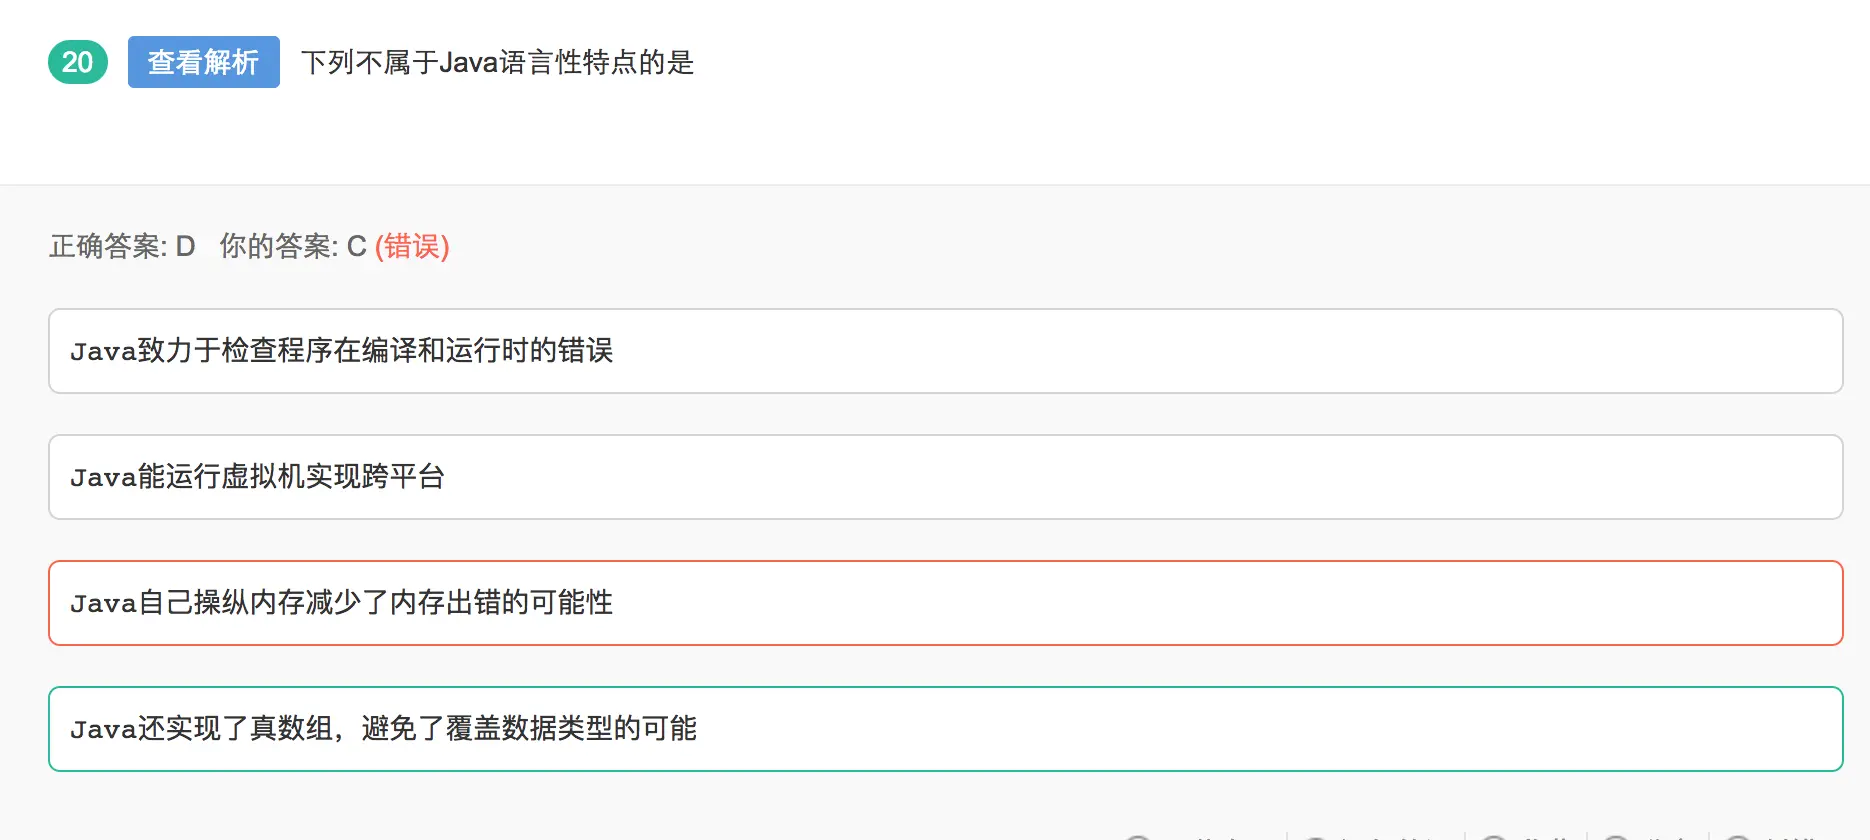Click the word Java in the question title
1870x840 pixels.
click(x=468, y=62)
